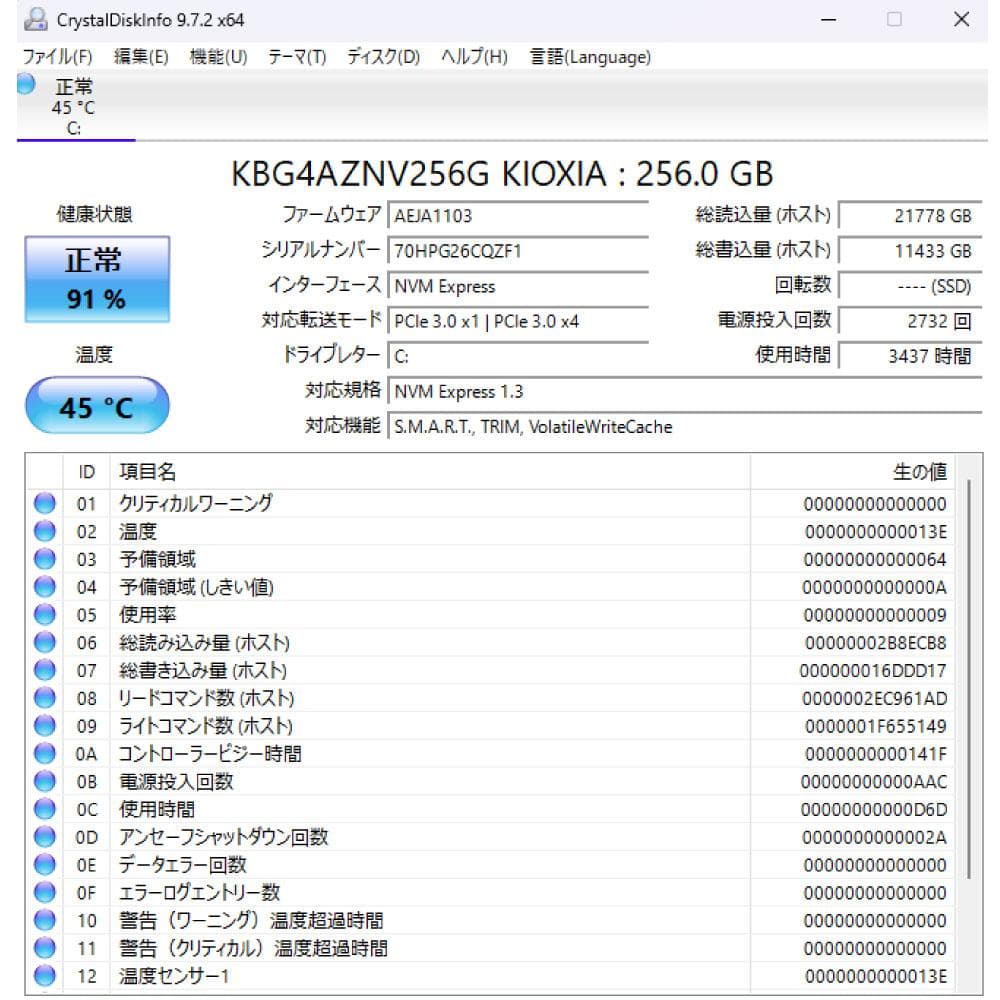This screenshot has width=1000, height=1000.
Task: Click the status icon for 06 総読み込み量 row
Action: (45, 642)
